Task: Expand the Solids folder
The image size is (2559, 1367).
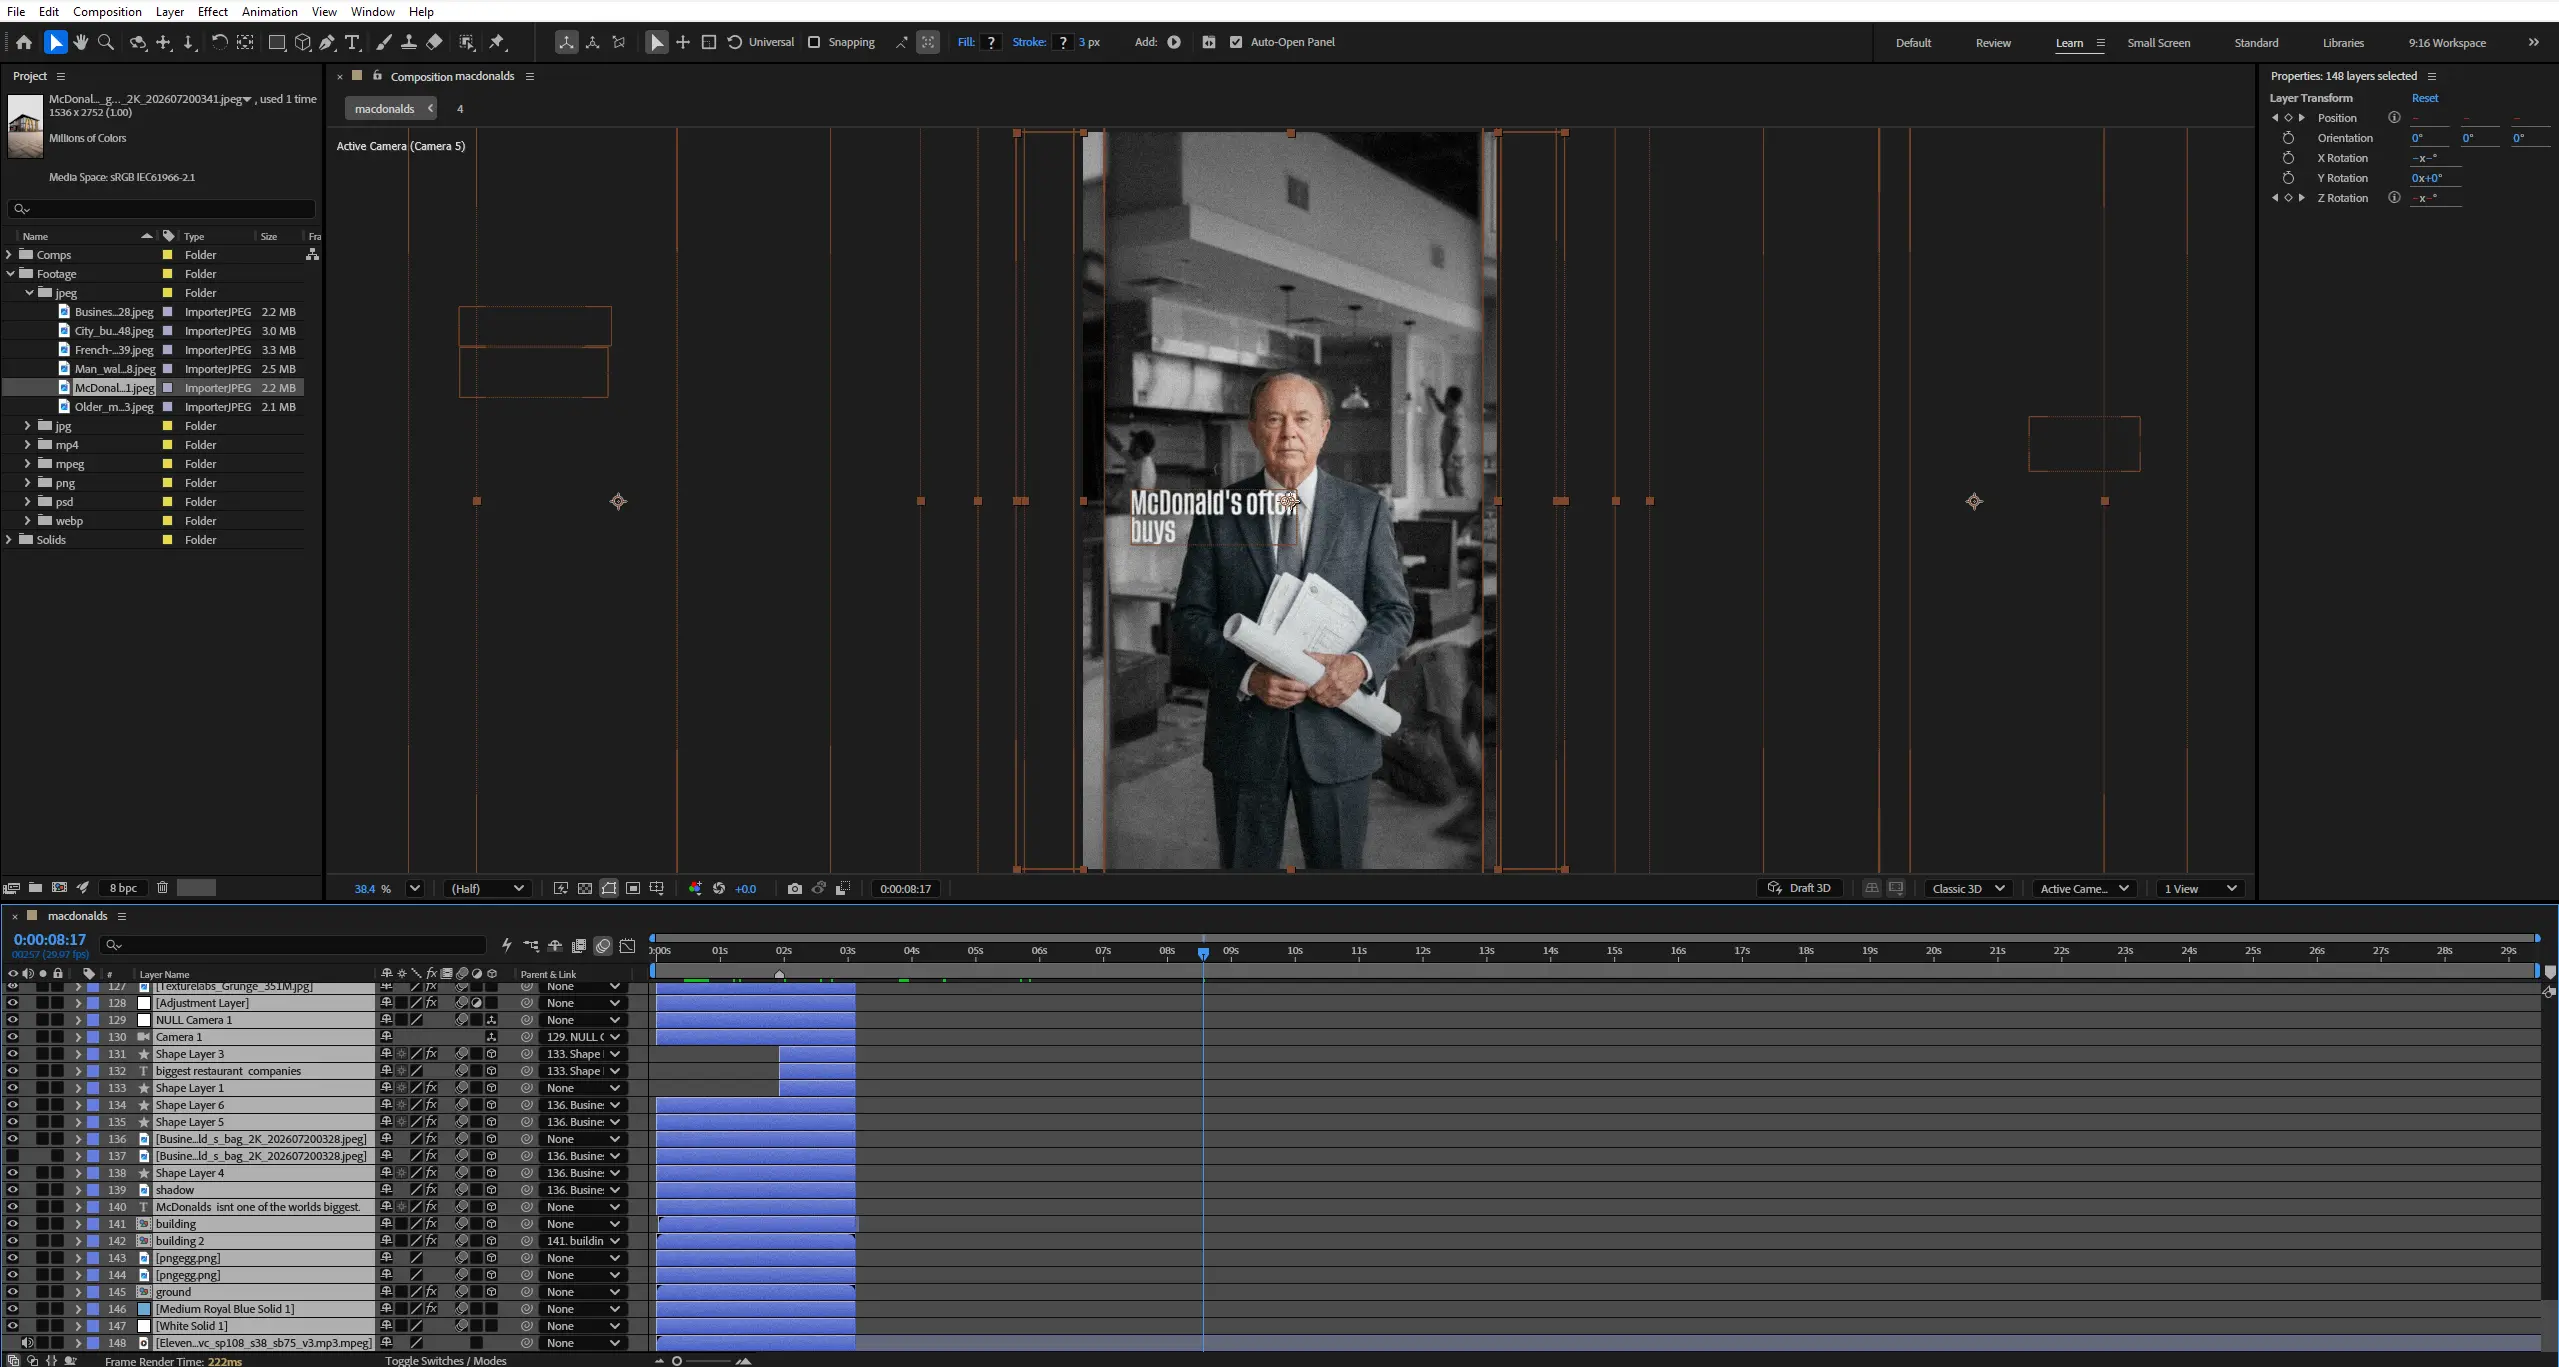Action: coord(9,540)
